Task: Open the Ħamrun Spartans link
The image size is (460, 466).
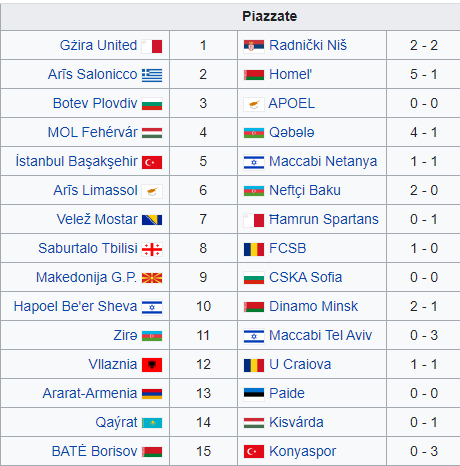Action: click(x=324, y=219)
